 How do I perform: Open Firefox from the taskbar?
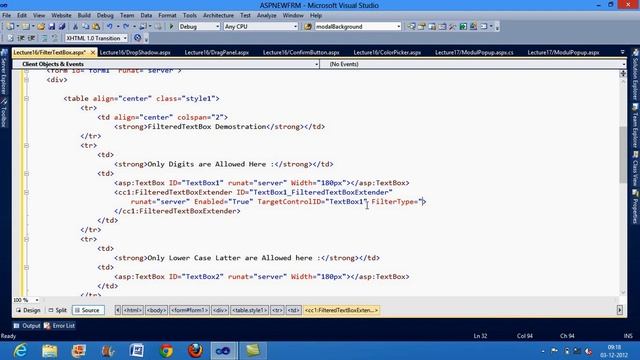pos(196,351)
